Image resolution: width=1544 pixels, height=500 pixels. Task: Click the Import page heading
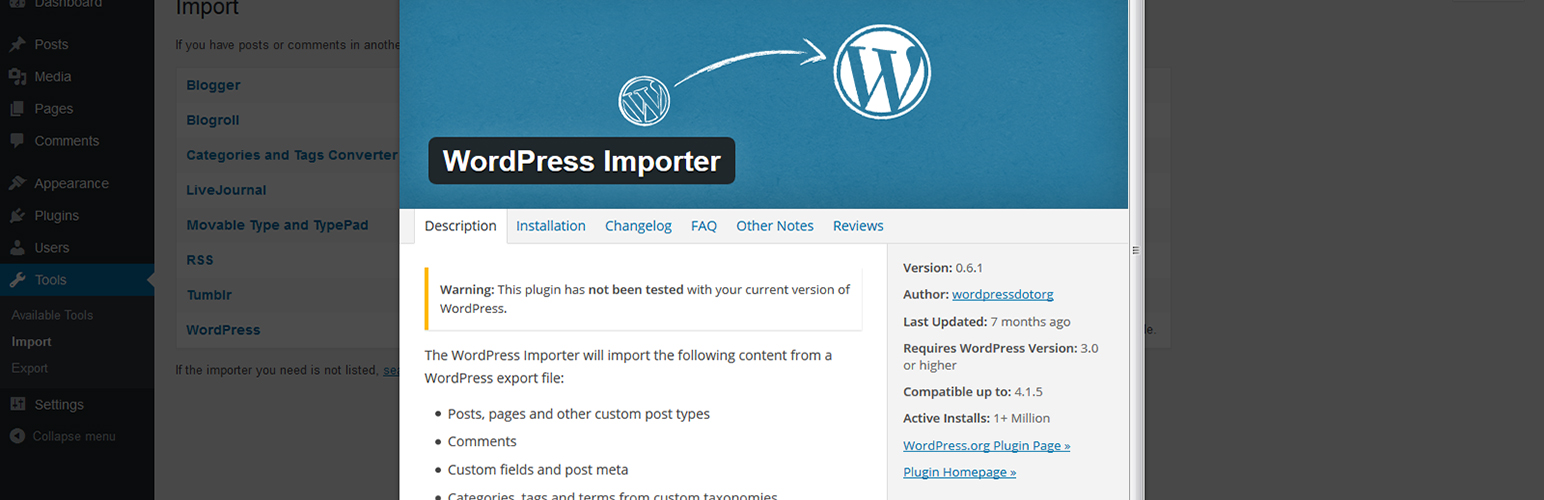(207, 9)
